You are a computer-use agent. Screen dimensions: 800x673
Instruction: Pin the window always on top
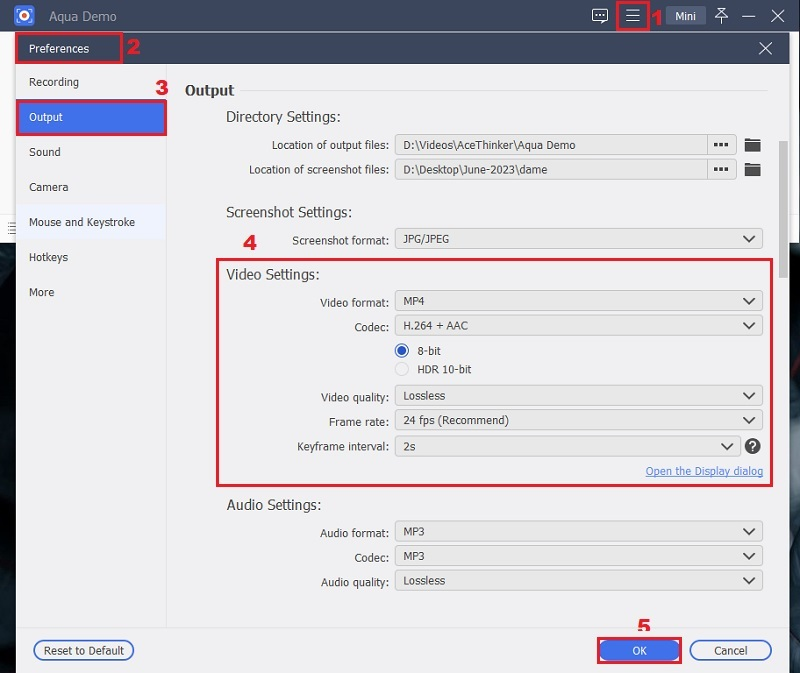coord(721,15)
